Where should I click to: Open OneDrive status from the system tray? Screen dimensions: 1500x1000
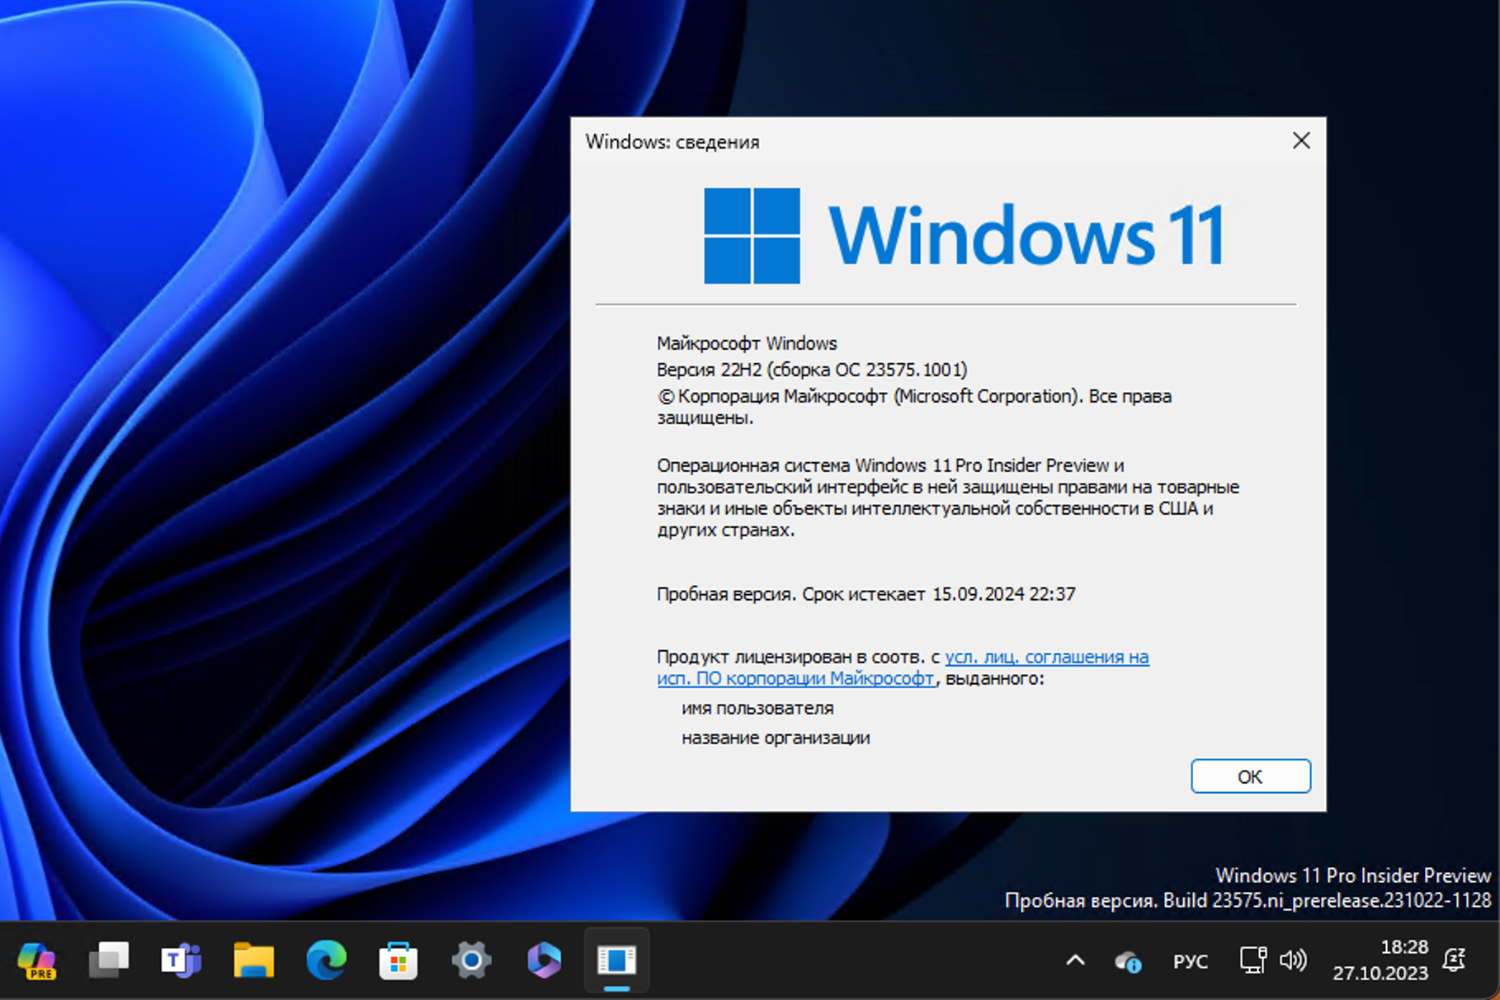1127,961
